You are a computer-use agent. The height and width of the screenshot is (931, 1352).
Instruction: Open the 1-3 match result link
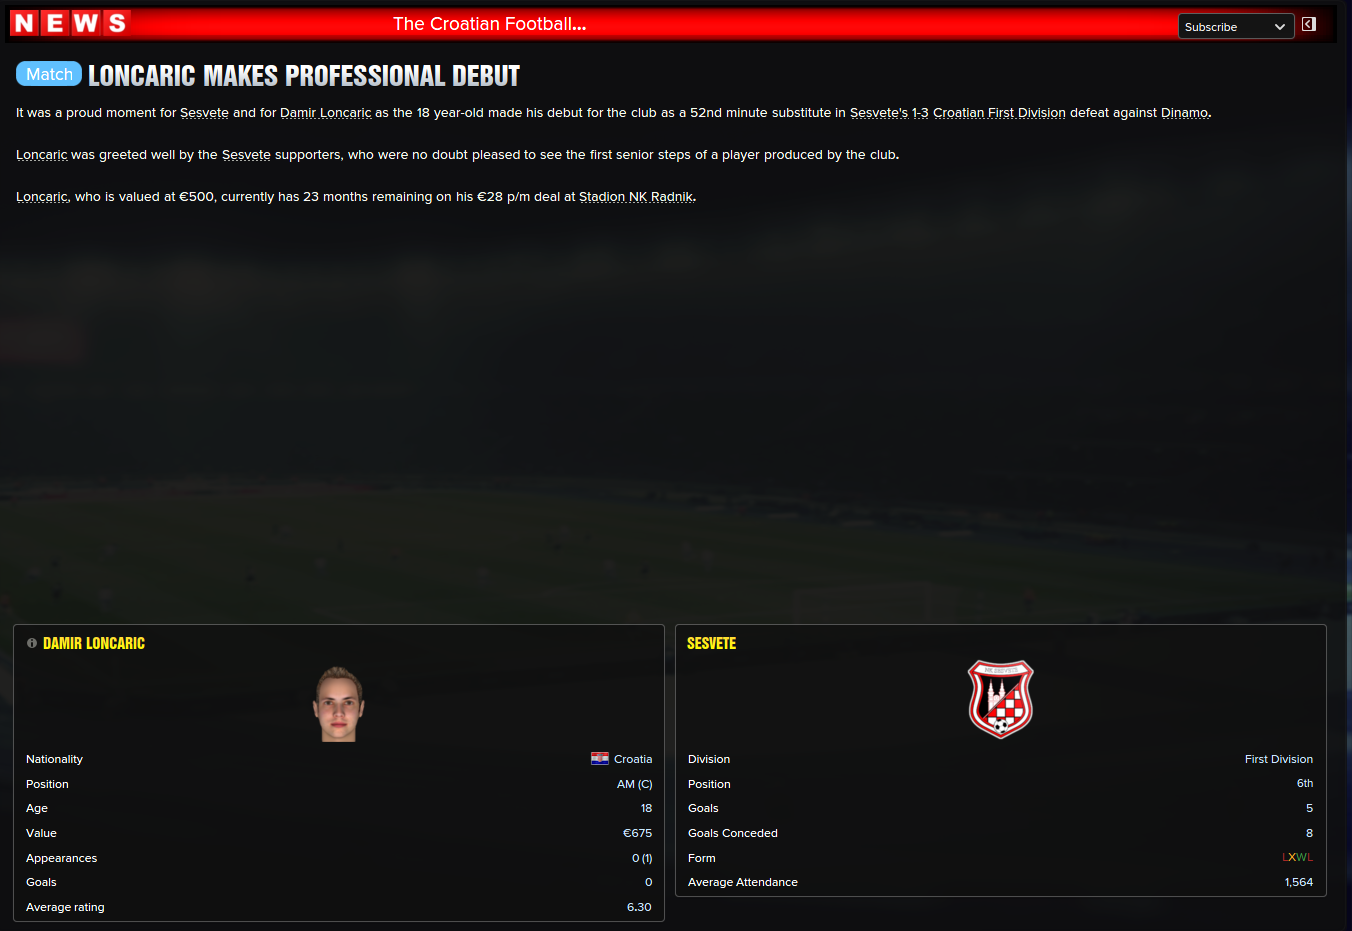click(920, 113)
